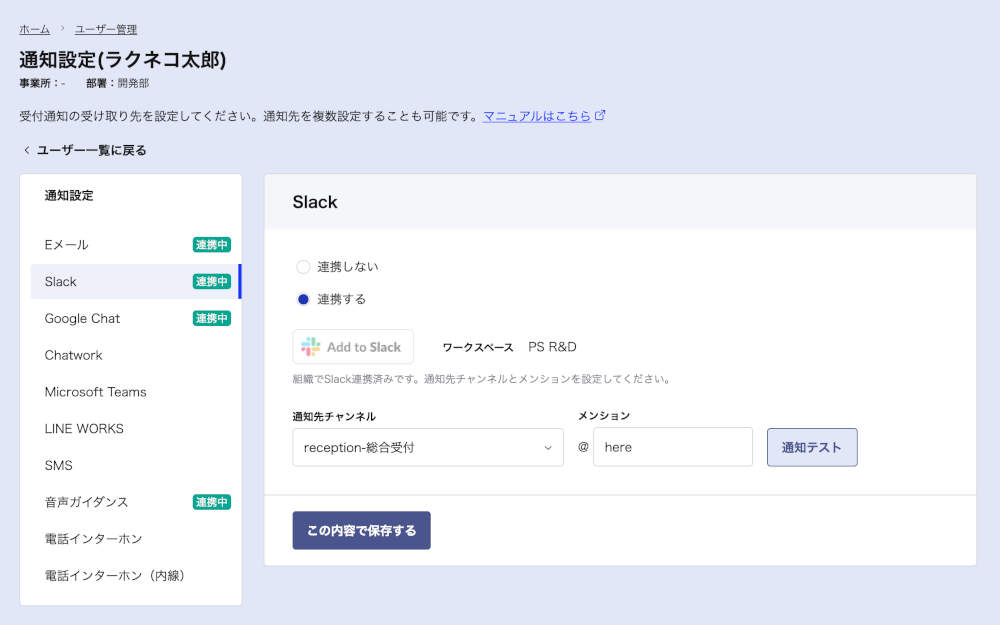Click the メンション field label

tap(604, 416)
